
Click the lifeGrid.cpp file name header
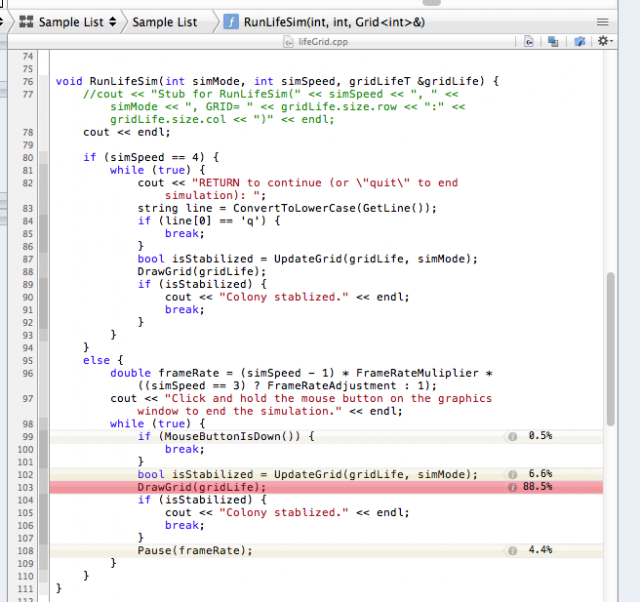coord(323,42)
